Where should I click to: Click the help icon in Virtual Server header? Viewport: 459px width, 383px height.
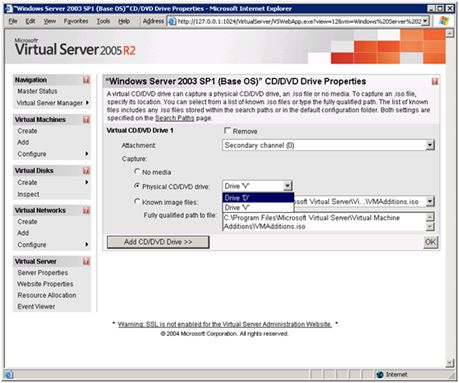[86, 261]
